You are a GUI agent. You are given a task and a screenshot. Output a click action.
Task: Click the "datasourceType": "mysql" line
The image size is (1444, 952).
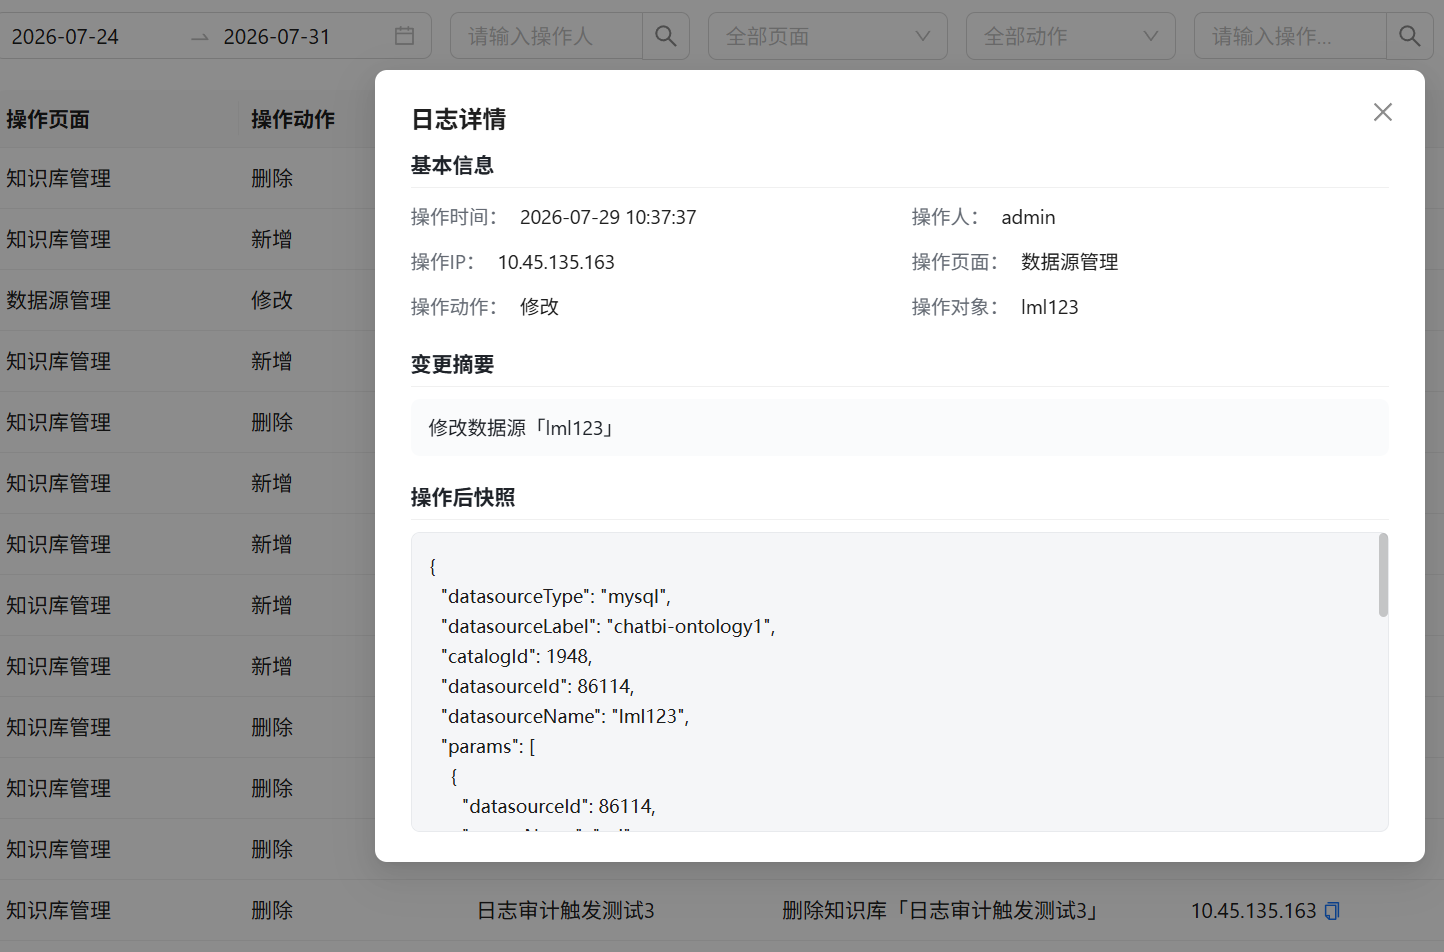(x=556, y=597)
